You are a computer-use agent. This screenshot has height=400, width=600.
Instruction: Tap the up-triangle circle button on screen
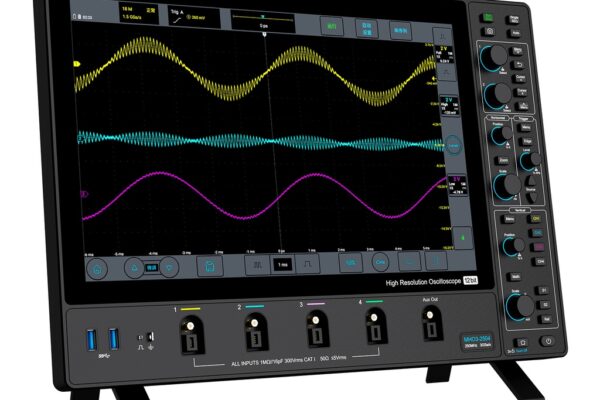tap(134, 268)
